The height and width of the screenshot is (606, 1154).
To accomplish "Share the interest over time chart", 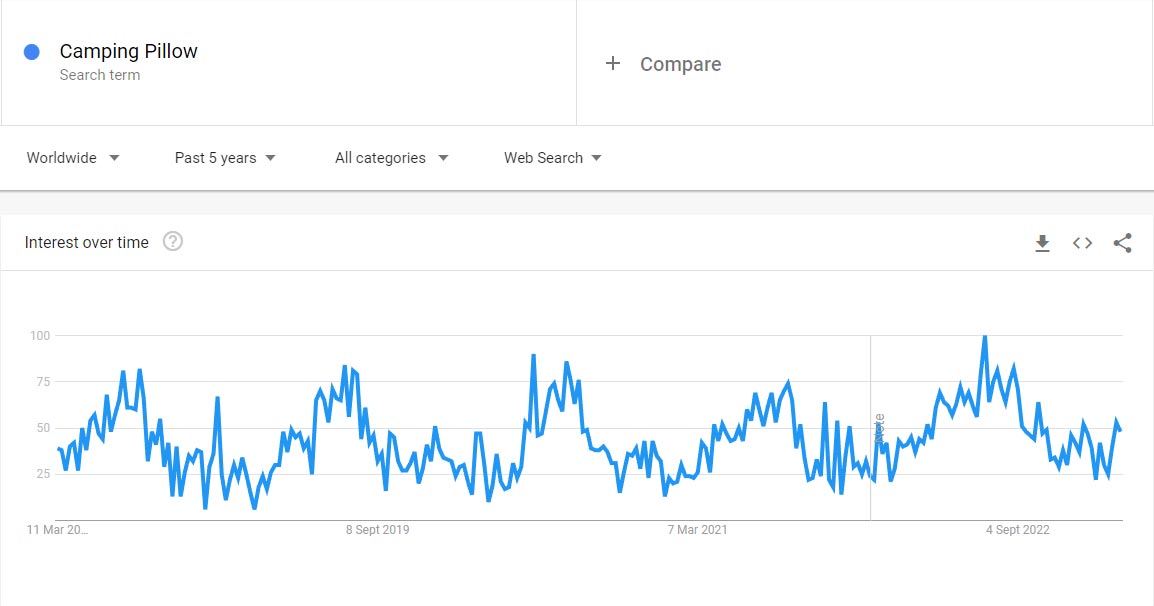I will [x=1122, y=243].
